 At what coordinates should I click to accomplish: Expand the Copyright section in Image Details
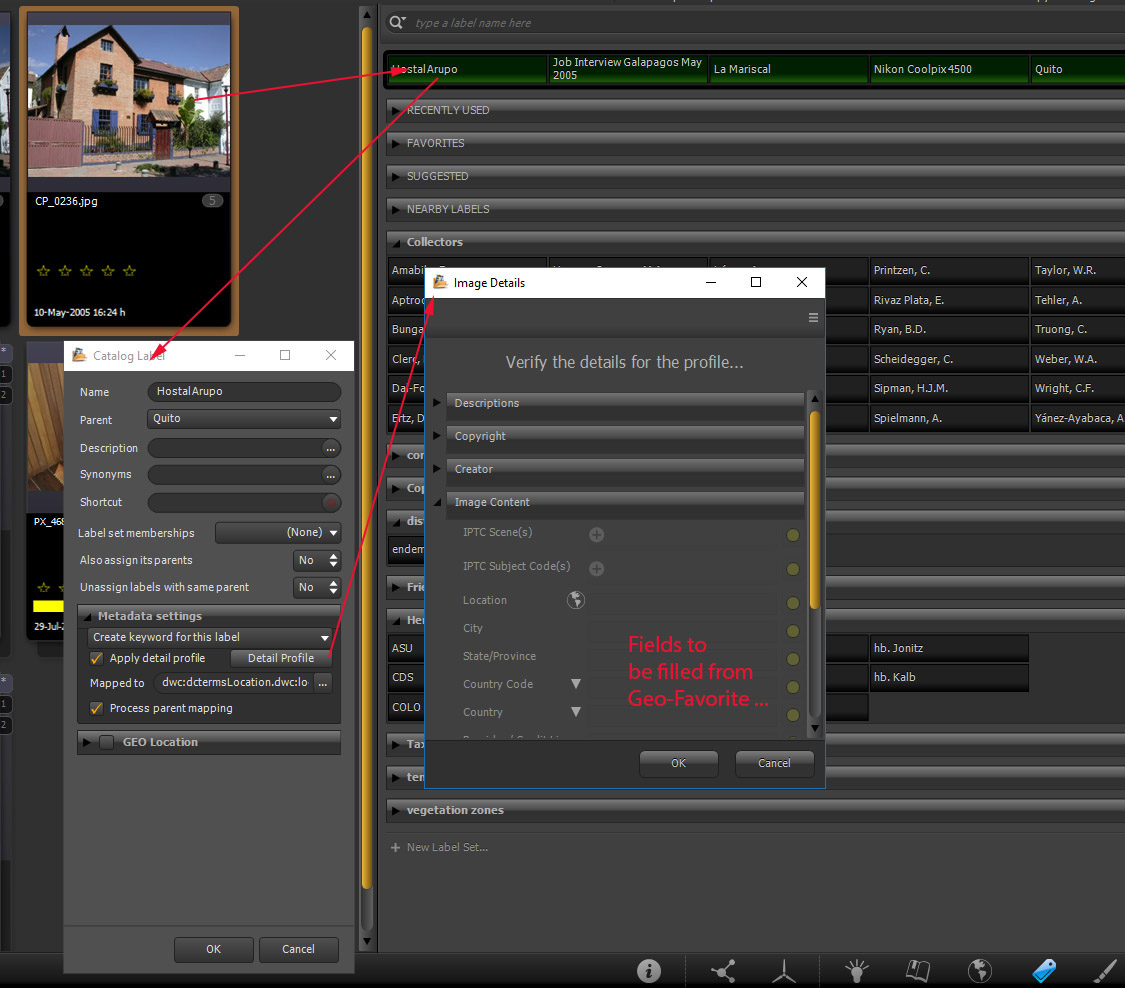coord(436,436)
